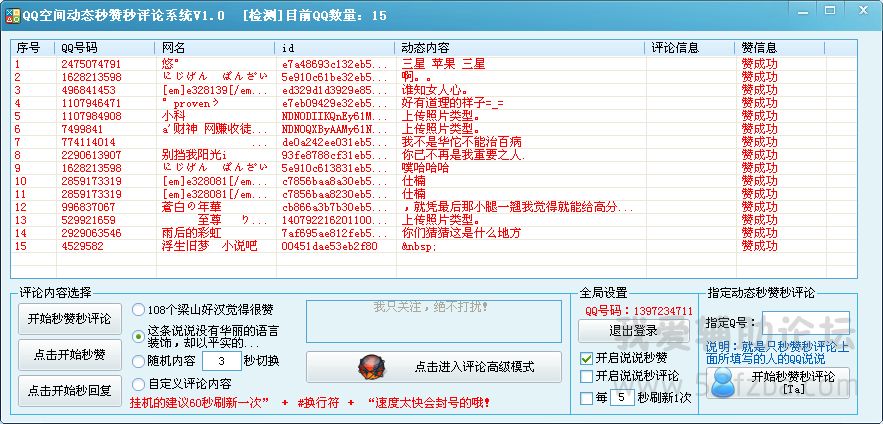Click the post text 噗哈哈哈
Image resolution: width=883 pixels, height=424 pixels.
425,168
